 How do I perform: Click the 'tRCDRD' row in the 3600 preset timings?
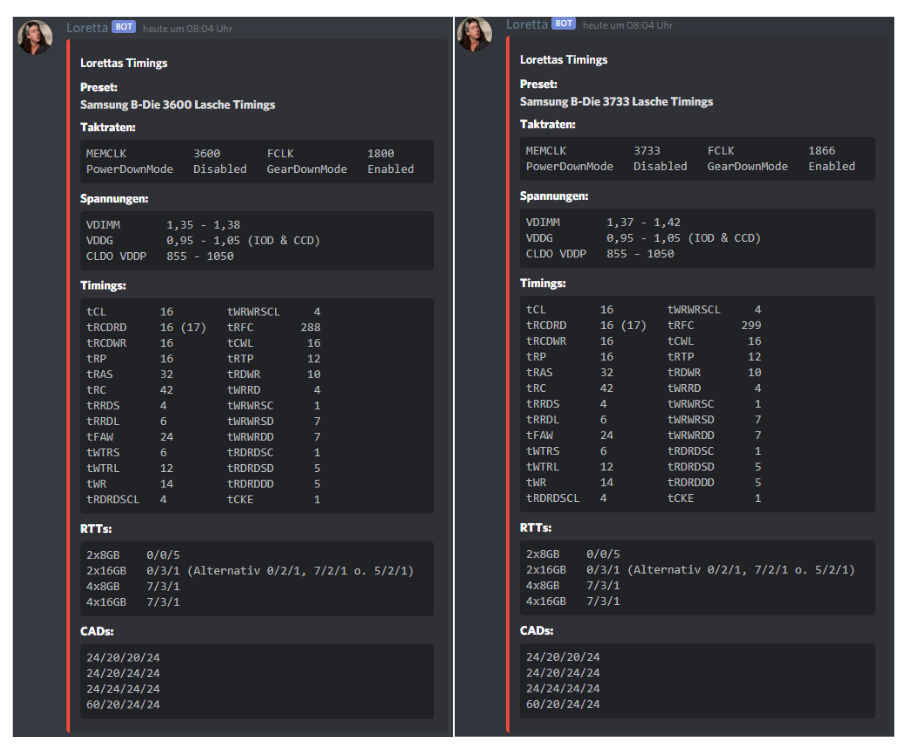[x=146, y=328]
